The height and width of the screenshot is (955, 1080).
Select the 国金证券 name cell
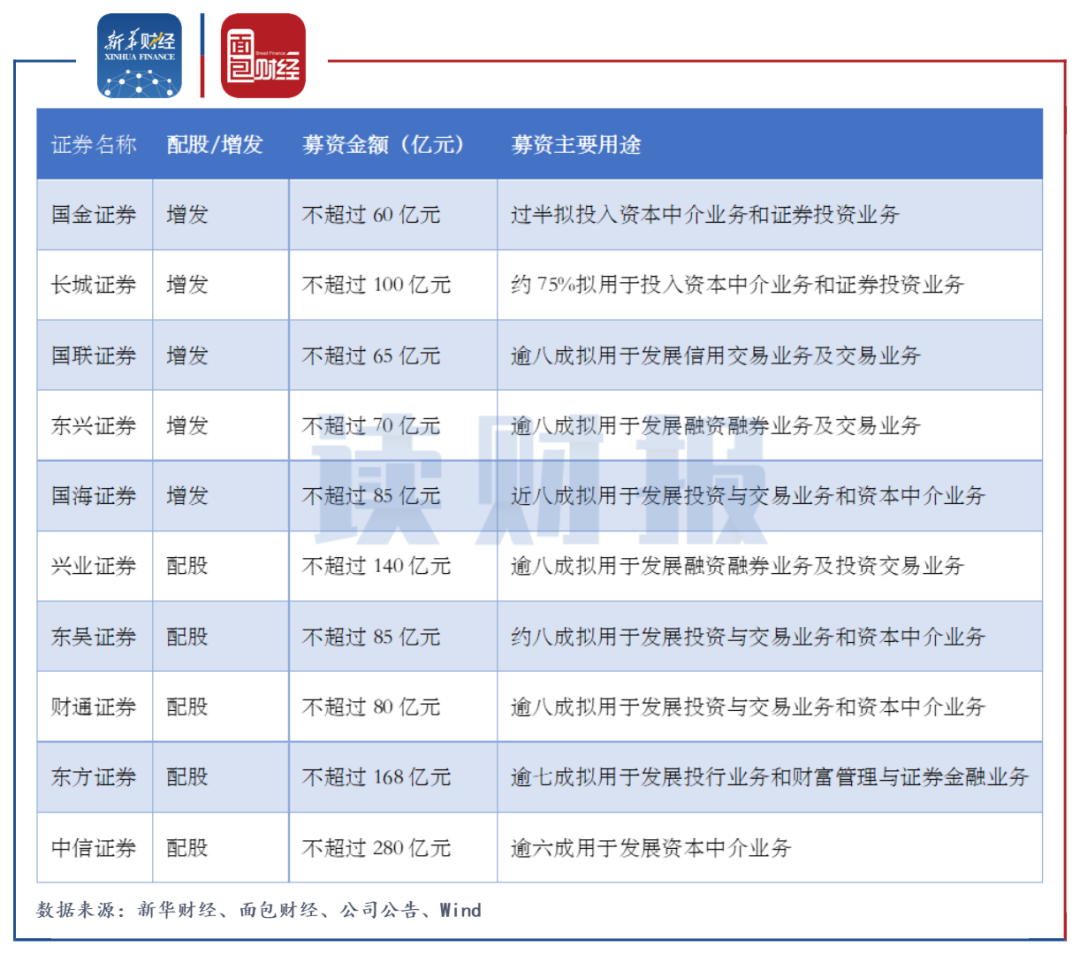click(94, 215)
